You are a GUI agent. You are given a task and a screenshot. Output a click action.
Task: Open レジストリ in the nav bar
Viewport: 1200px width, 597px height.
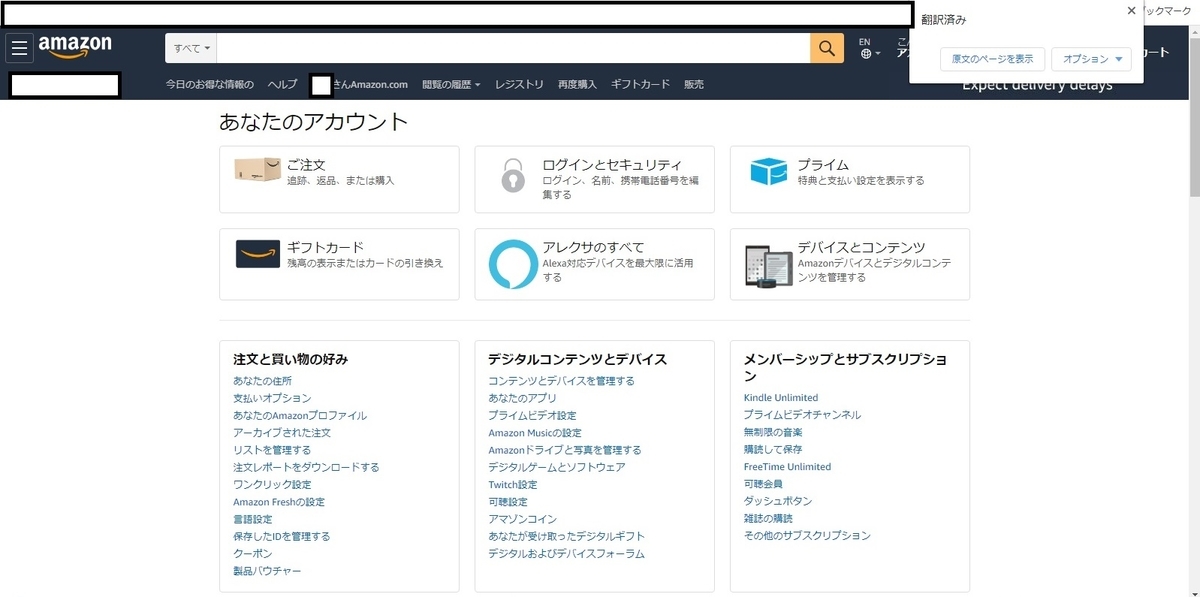[519, 85]
